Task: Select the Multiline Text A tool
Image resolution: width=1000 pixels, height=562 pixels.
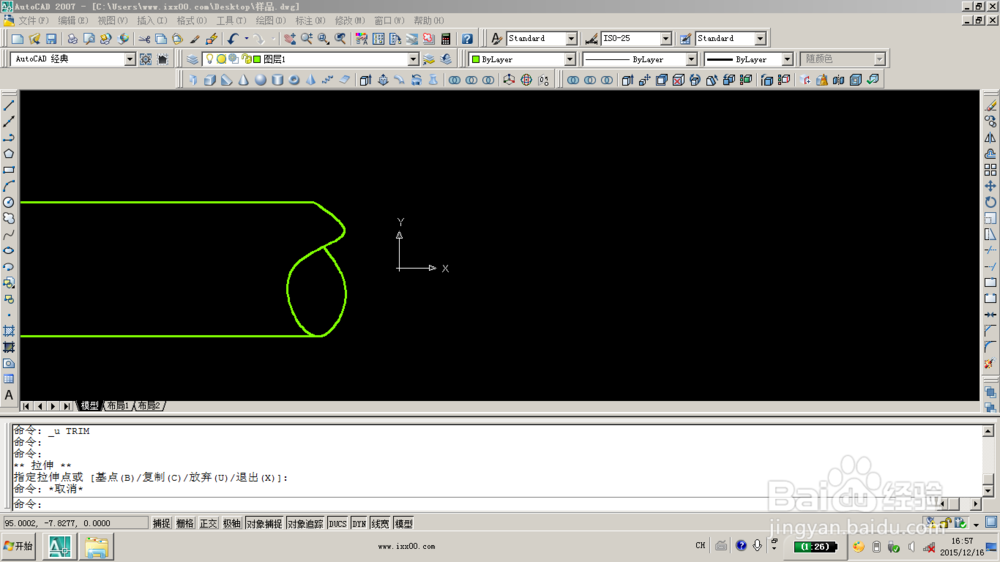Action: pyautogui.click(x=9, y=395)
